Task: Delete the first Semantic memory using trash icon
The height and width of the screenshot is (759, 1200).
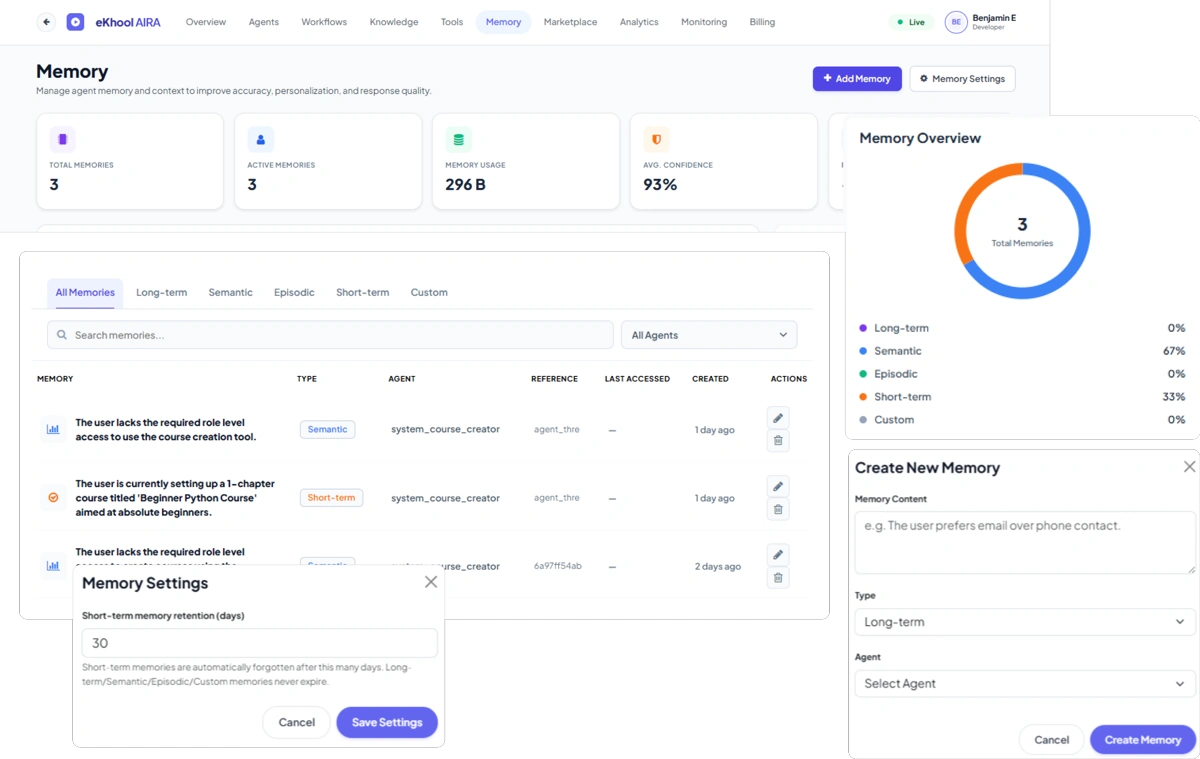Action: pyautogui.click(x=778, y=441)
